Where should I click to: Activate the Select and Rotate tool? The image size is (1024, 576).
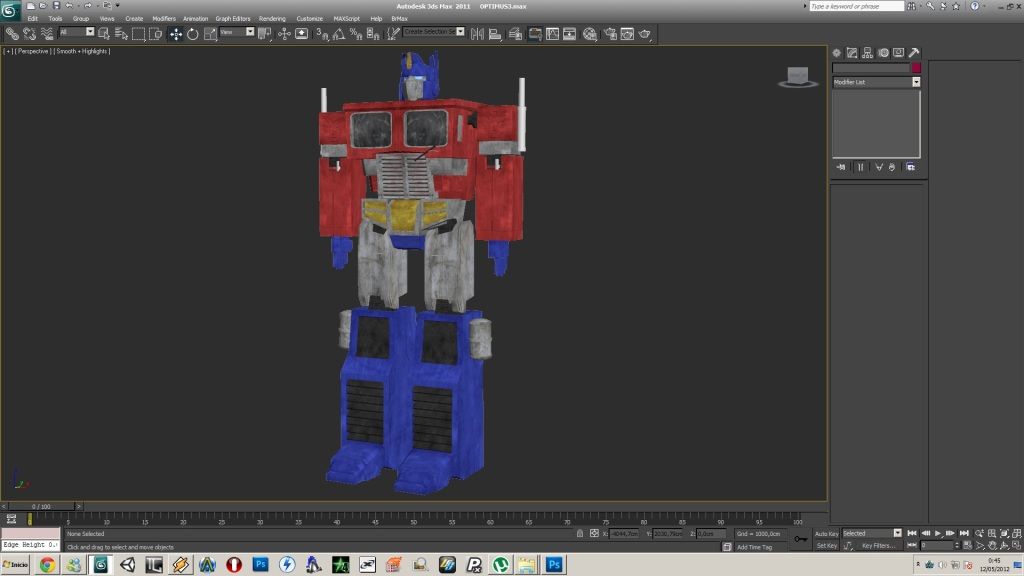click(x=193, y=34)
